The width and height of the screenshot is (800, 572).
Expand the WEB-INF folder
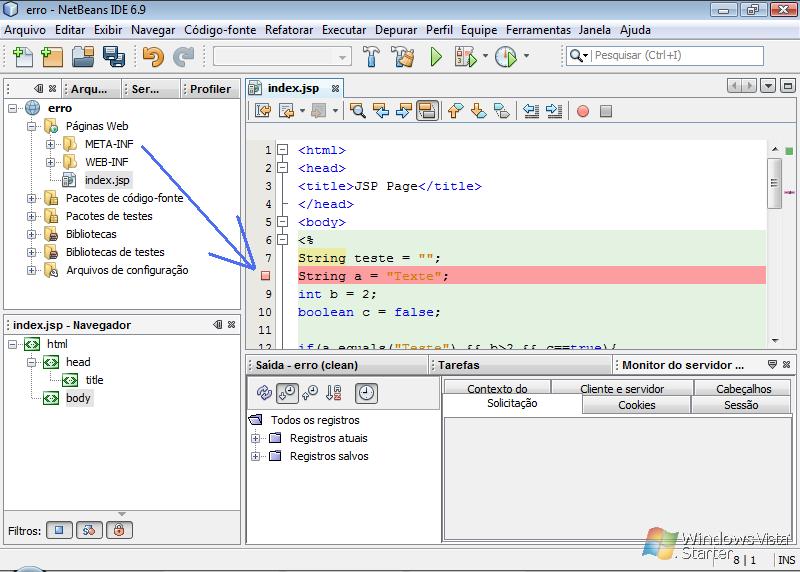[51, 162]
